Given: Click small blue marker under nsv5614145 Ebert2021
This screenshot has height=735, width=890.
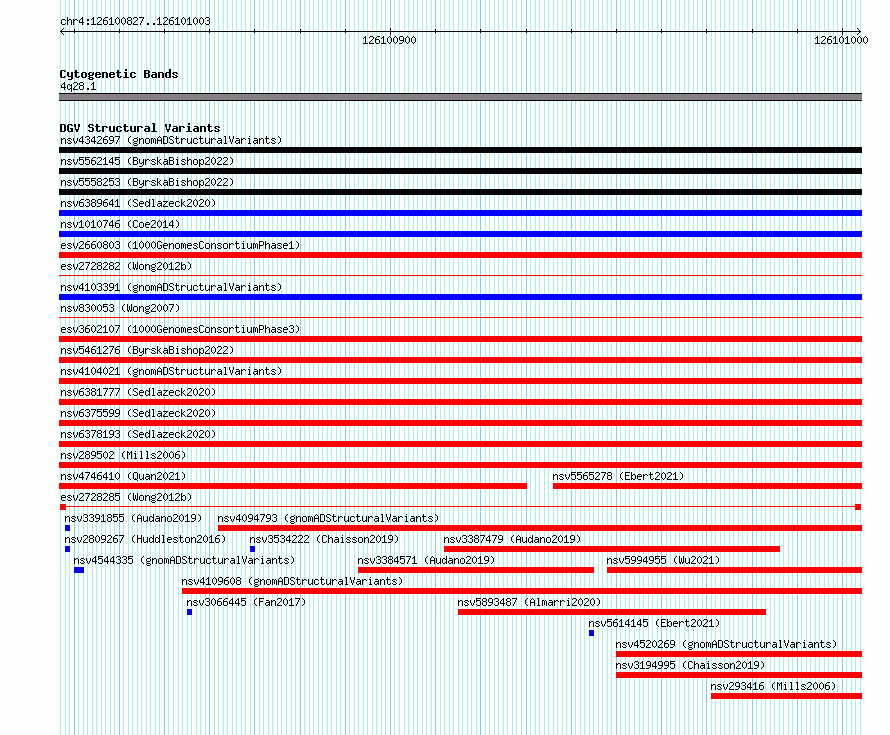Looking at the screenshot, I should (591, 633).
